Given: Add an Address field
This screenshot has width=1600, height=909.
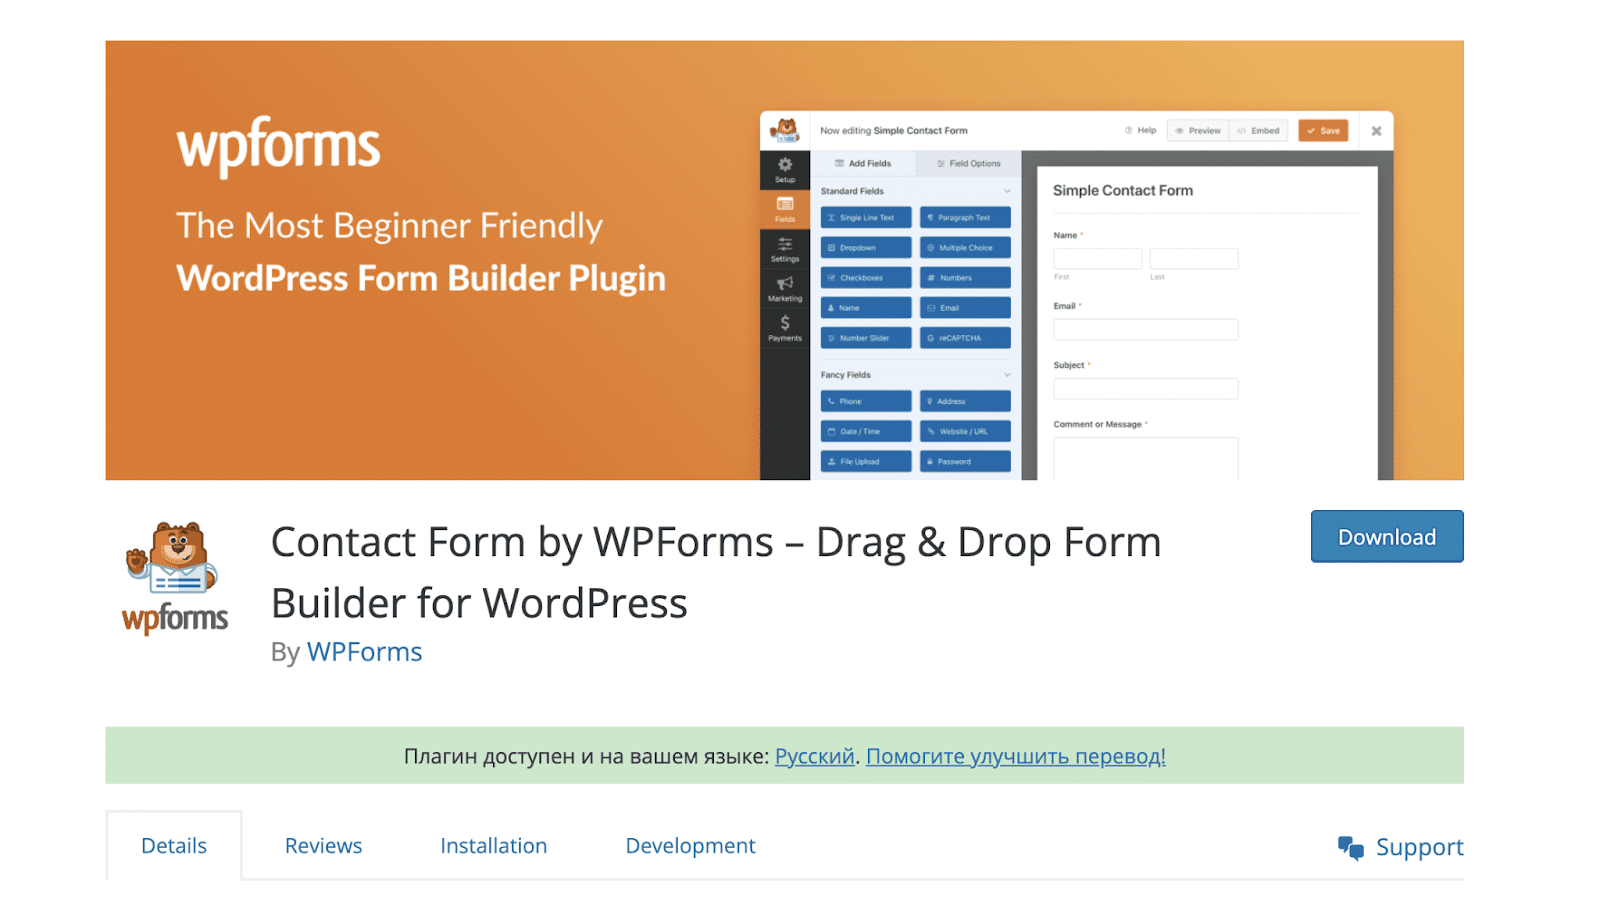Looking at the screenshot, I should pos(965,401).
